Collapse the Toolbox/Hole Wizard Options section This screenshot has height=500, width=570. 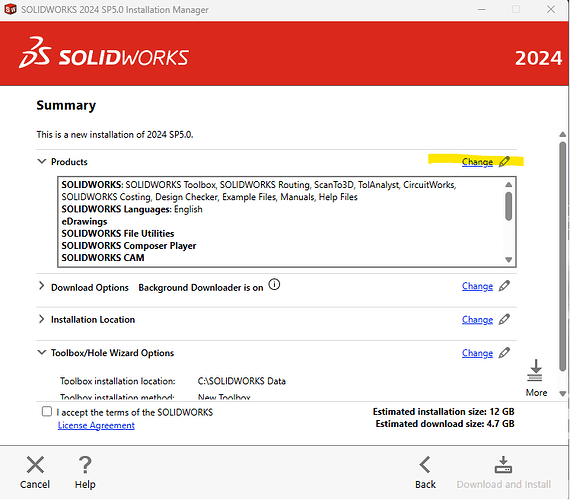[42, 352]
